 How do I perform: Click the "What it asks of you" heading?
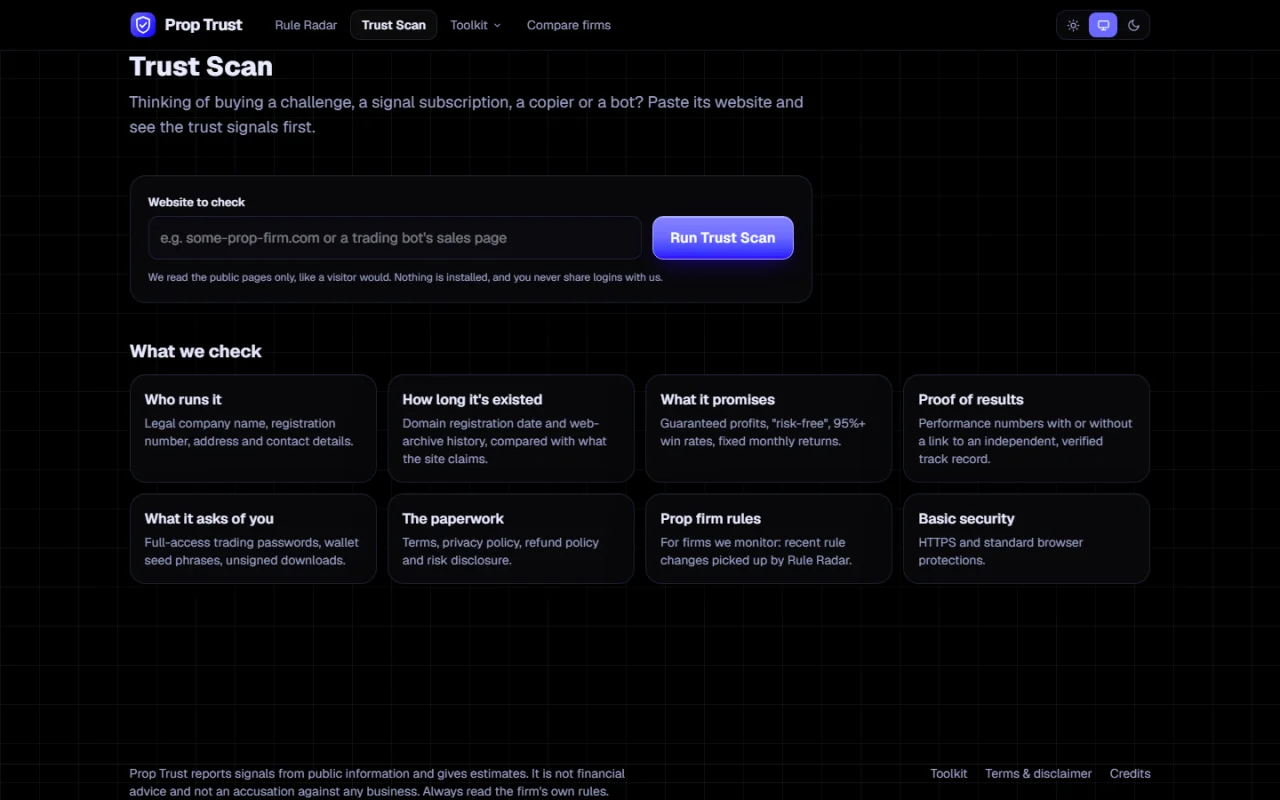click(209, 518)
